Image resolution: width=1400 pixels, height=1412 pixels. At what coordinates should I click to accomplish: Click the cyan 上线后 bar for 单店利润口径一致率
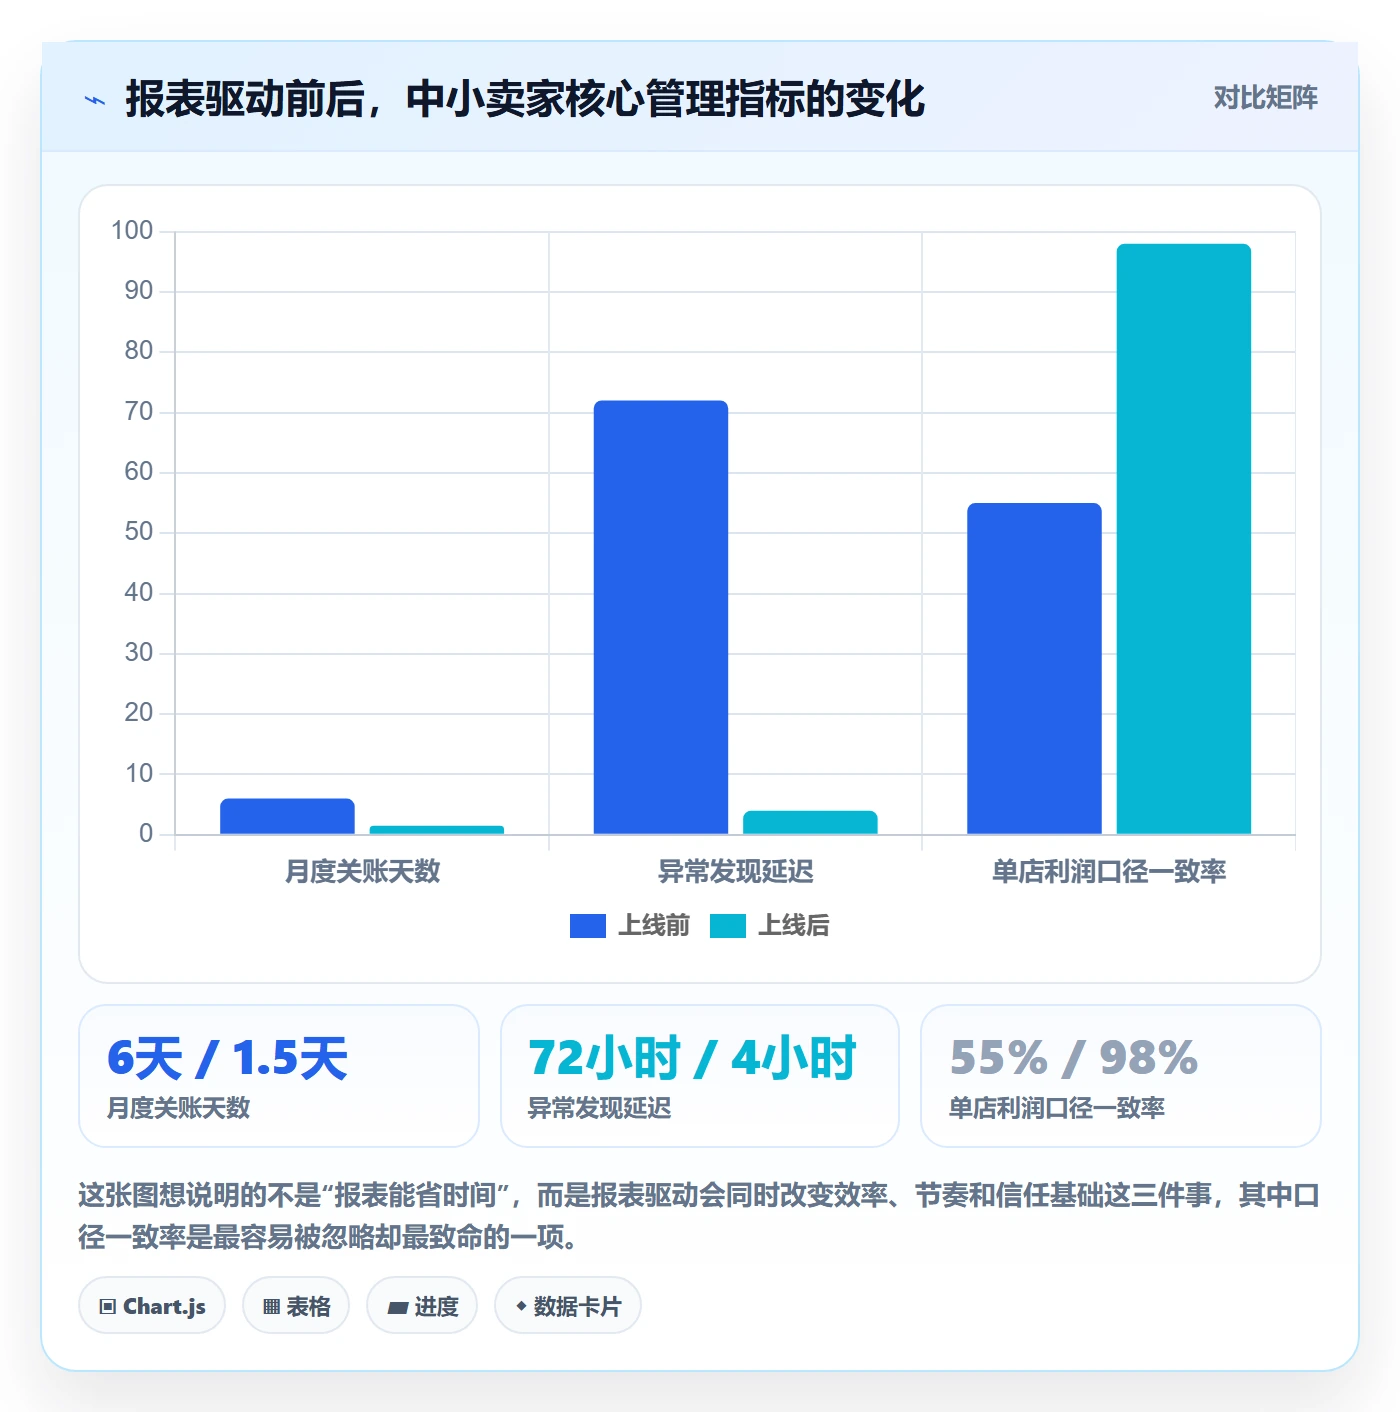tap(1184, 539)
